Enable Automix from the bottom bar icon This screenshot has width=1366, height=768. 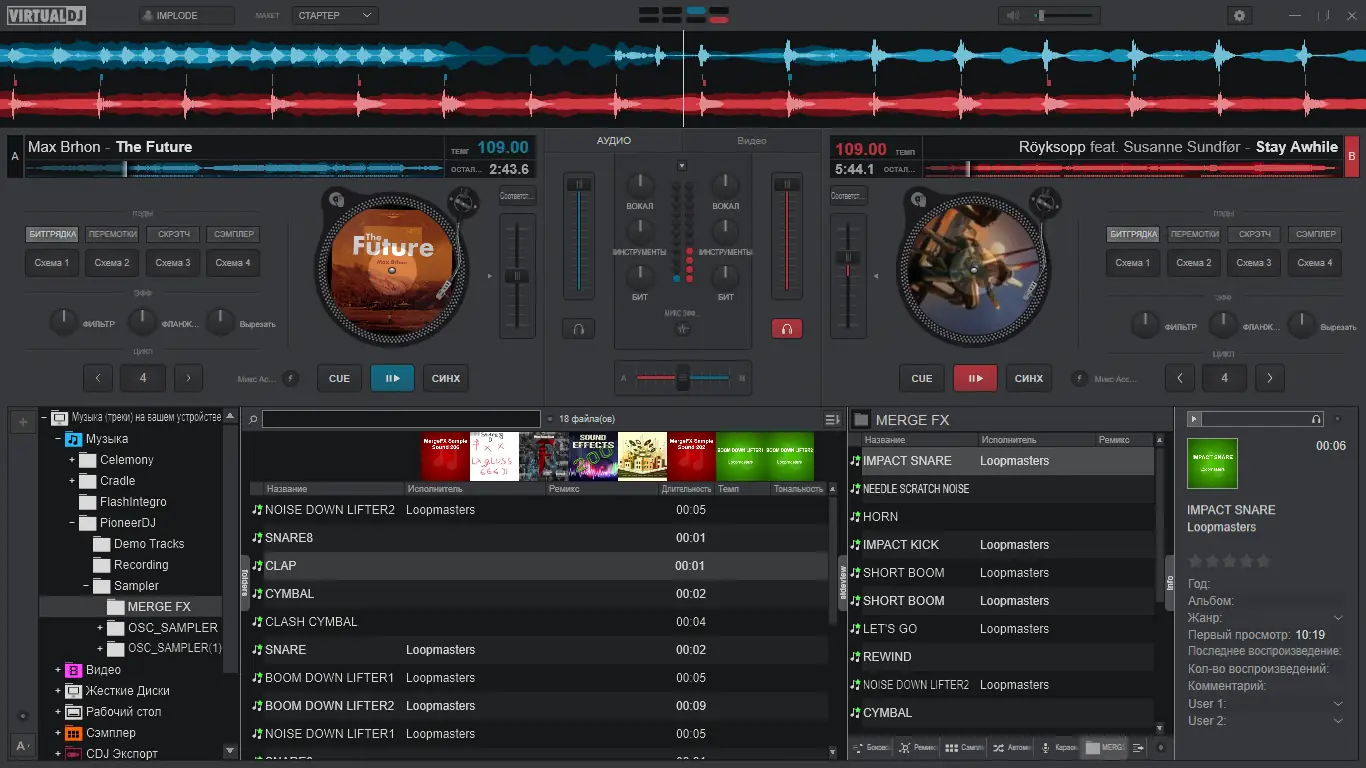coord(1000,747)
